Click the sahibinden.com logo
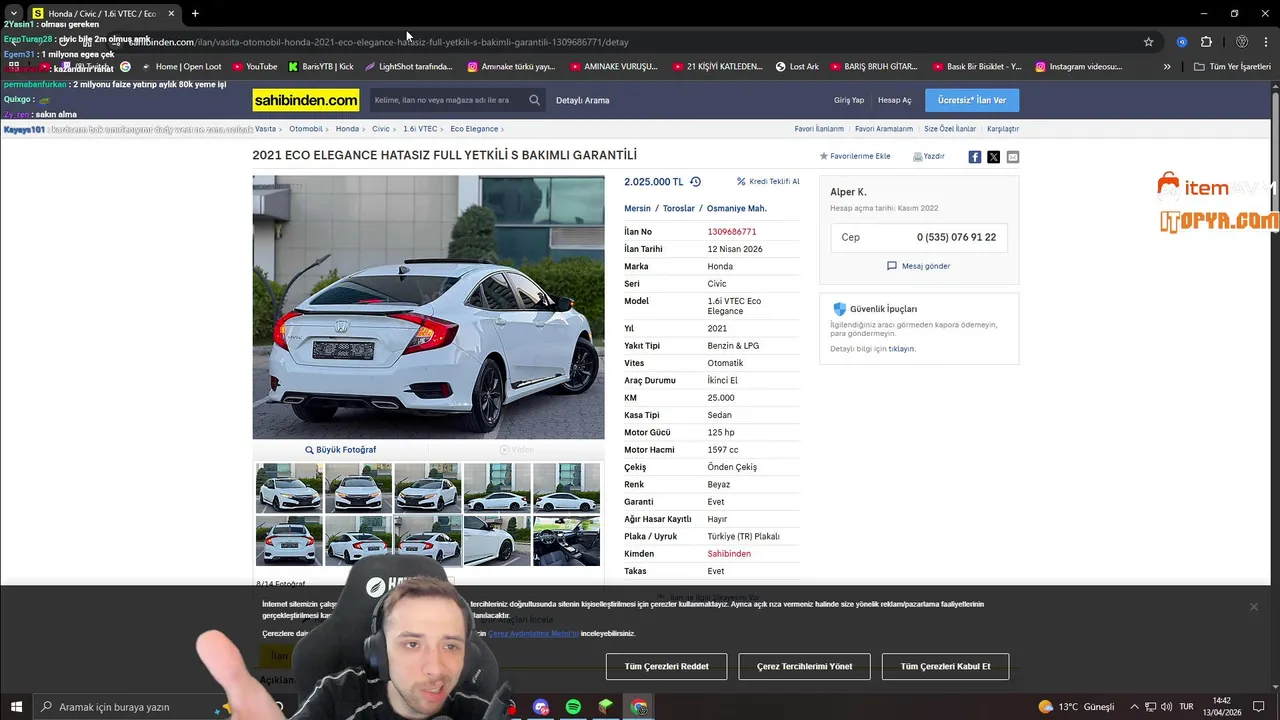The image size is (1280, 720). (306, 100)
